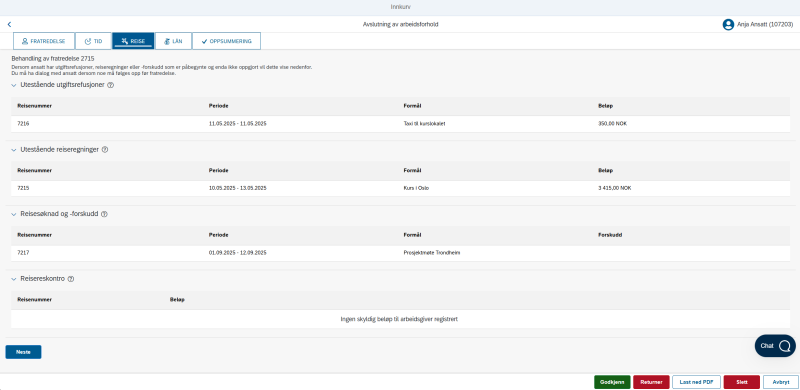Image resolution: width=800 pixels, height=390 pixels.
Task: Click the Anja Ansatt (107203) name label
Action: [765, 25]
